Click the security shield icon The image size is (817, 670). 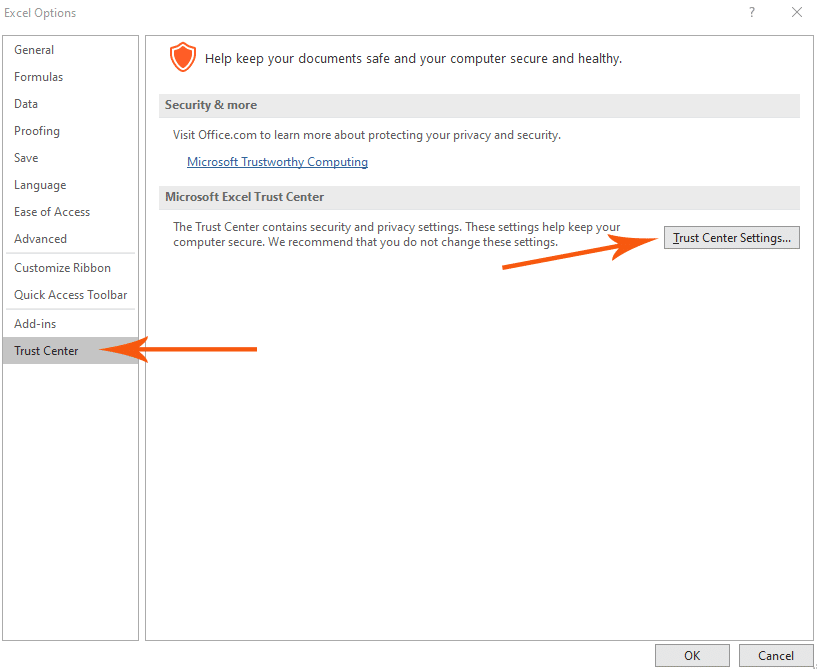coord(183,57)
